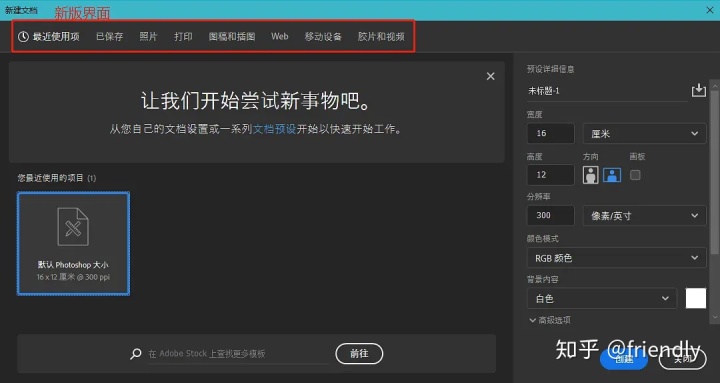Switch to the 图稿和插图 tab
Screen dimensions: 720x383
coord(232,36)
